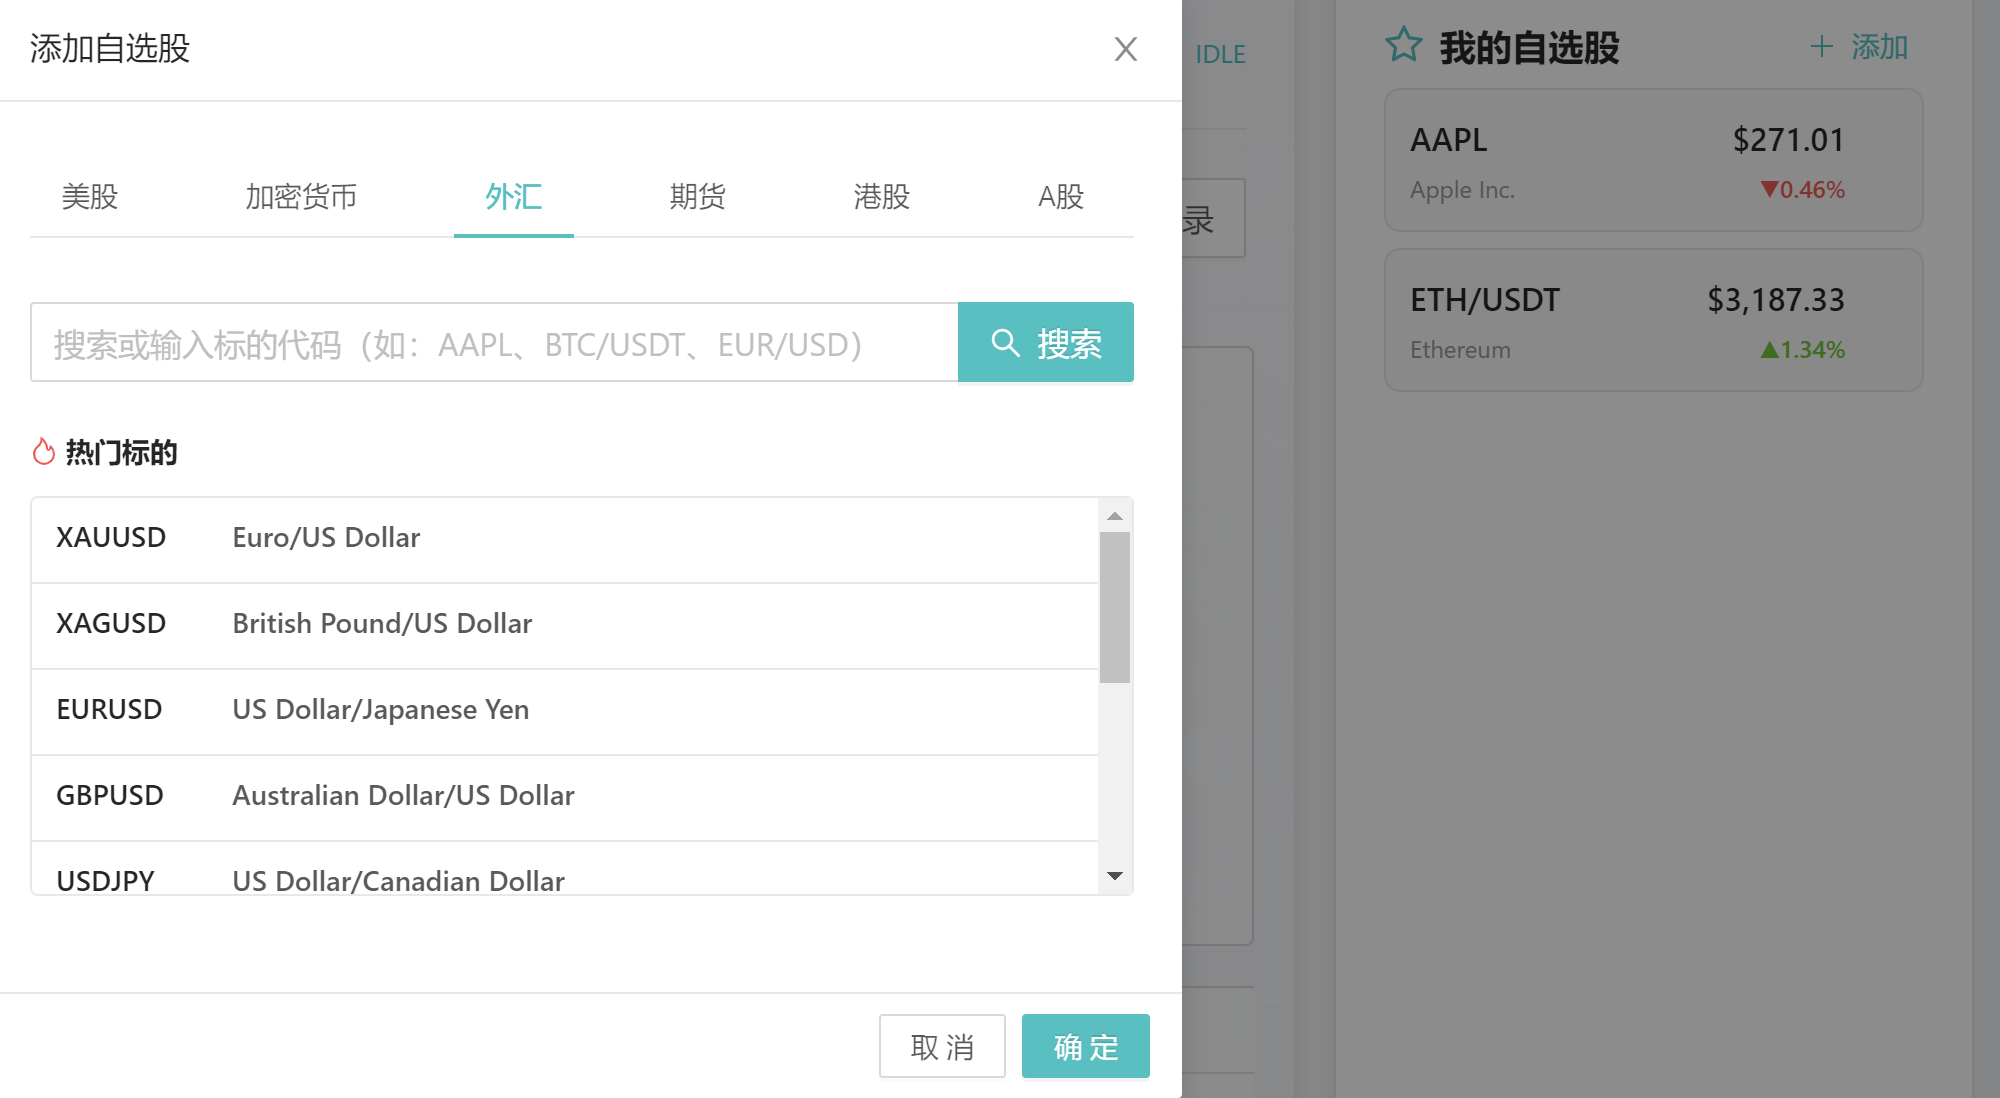Click the symbol list scrollbar thumb
Image resolution: width=2000 pixels, height=1098 pixels.
(1114, 607)
